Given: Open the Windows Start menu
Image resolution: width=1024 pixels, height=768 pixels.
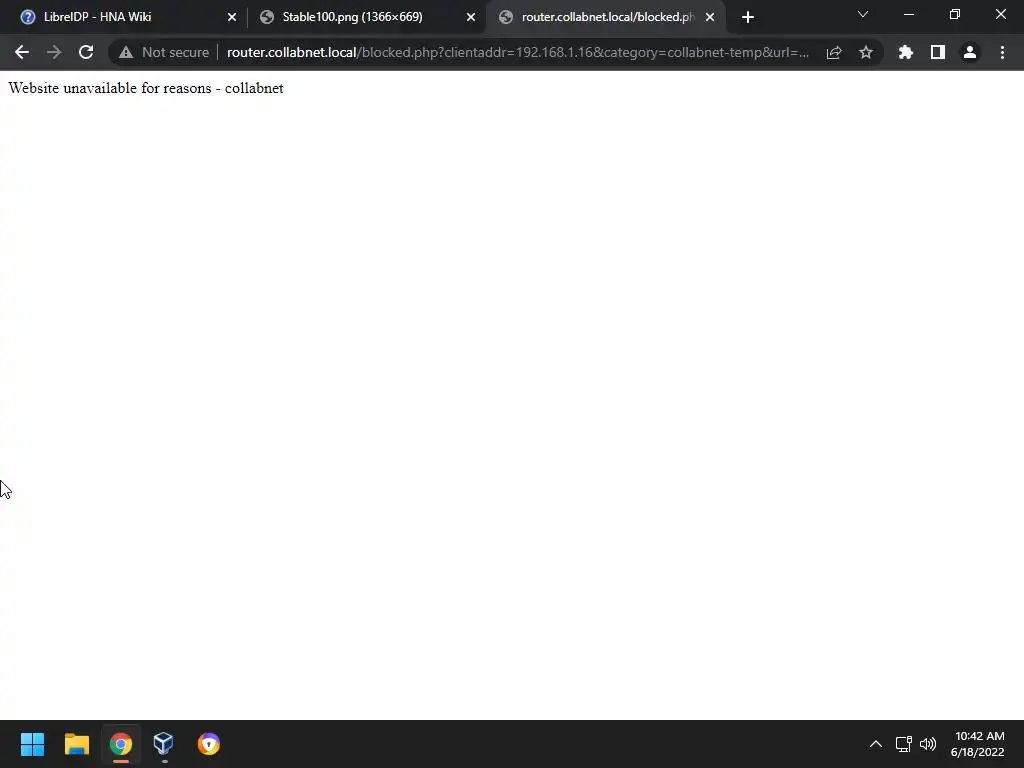Looking at the screenshot, I should click(x=32, y=744).
